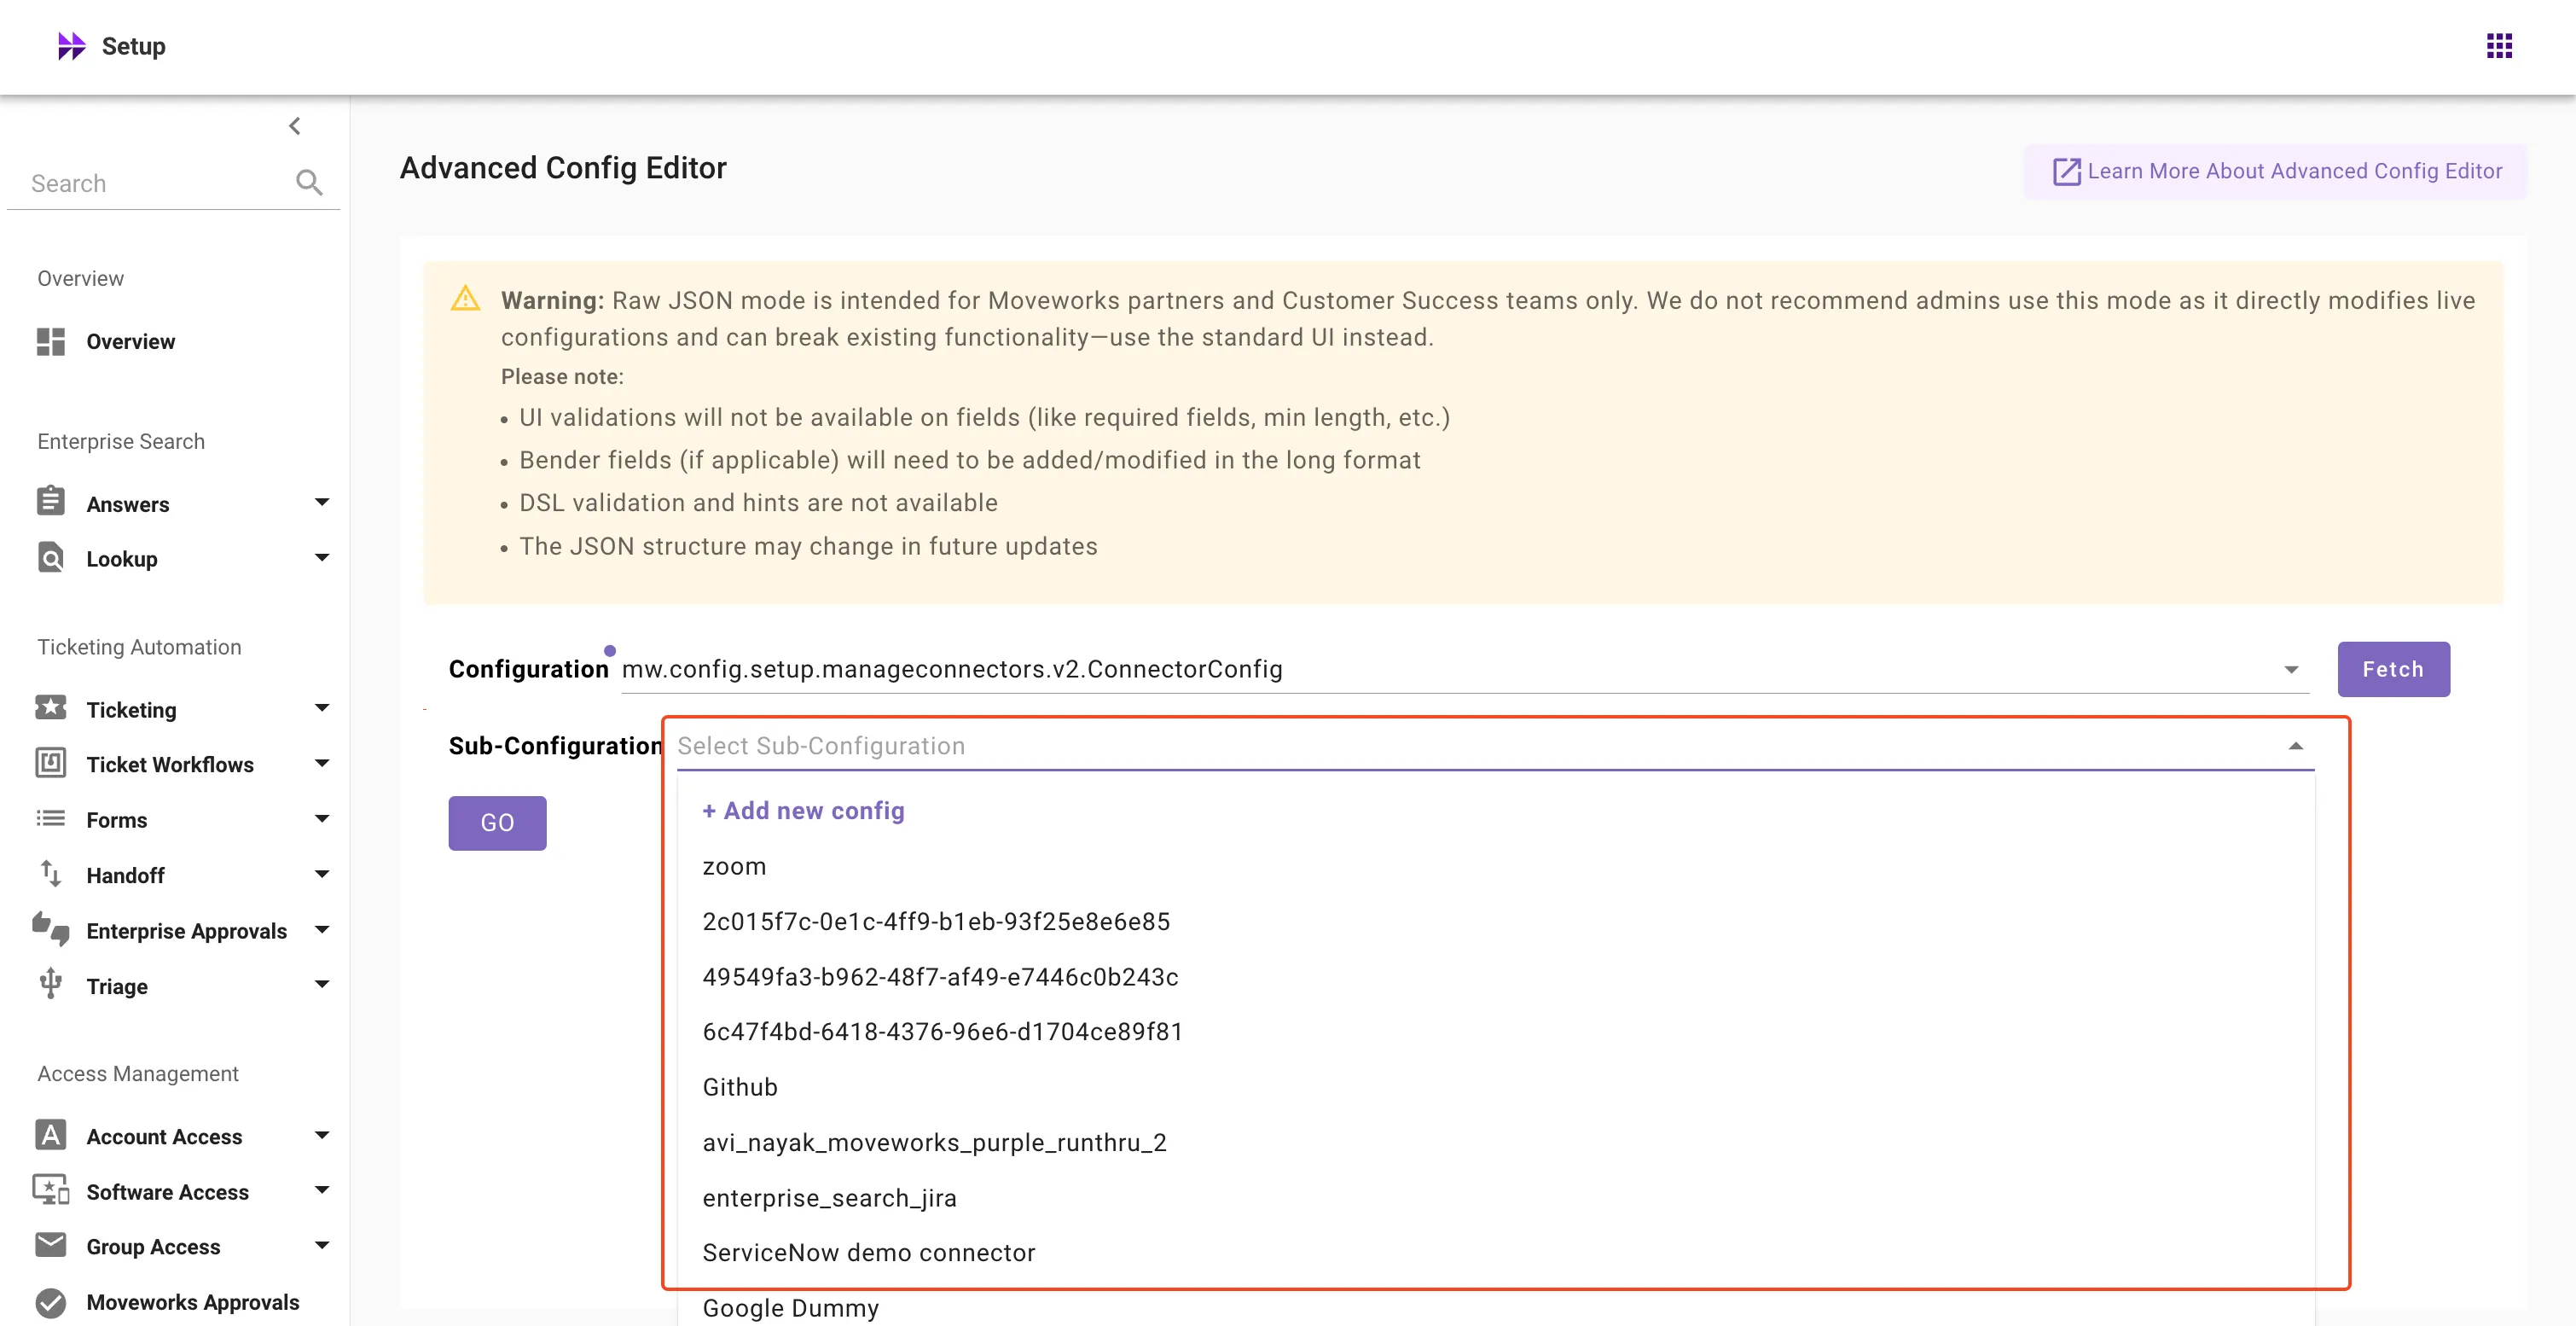The height and width of the screenshot is (1326, 2576).
Task: Pick the enterprise_search_jira option
Action: [829, 1198]
